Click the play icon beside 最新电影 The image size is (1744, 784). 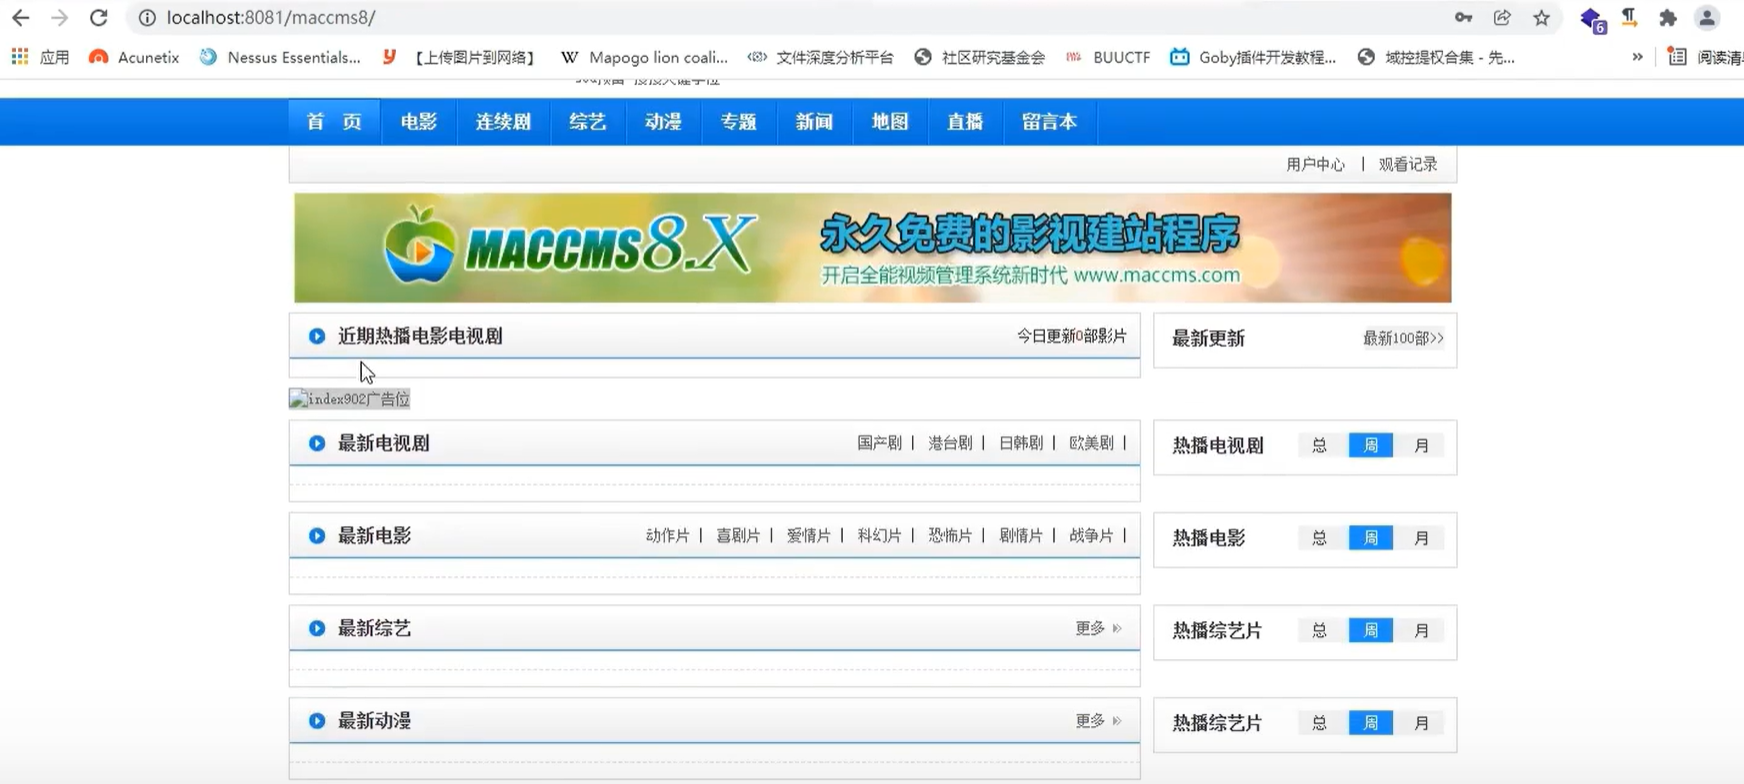[x=317, y=536]
